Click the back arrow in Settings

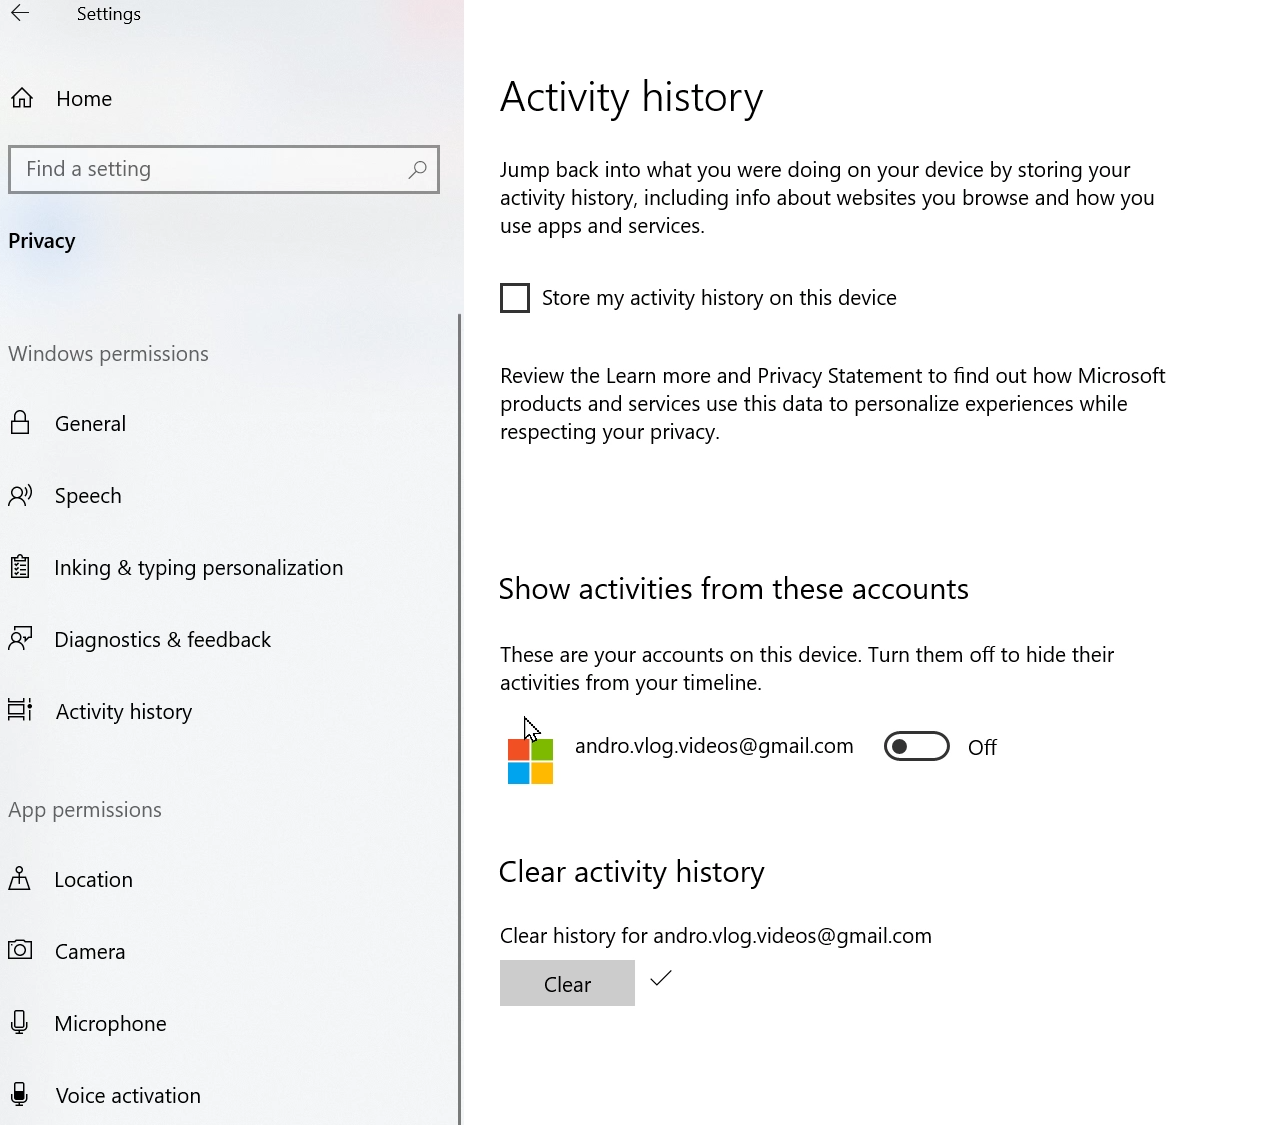click(x=20, y=13)
